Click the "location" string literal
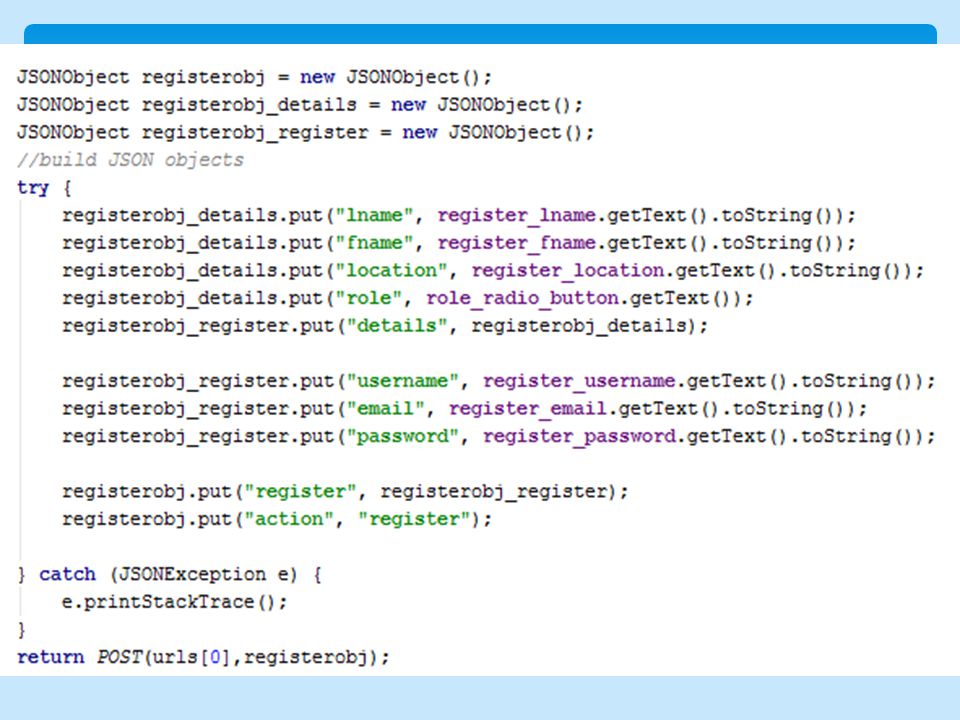The height and width of the screenshot is (720, 960). pos(391,271)
